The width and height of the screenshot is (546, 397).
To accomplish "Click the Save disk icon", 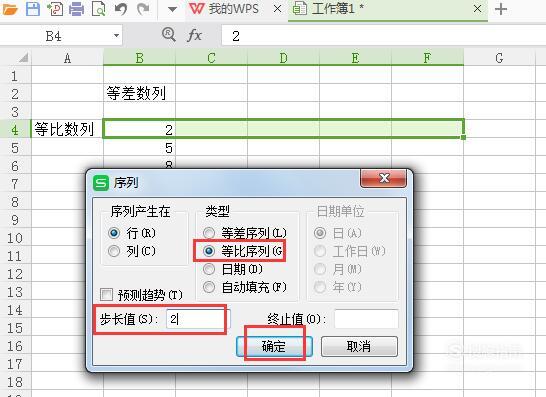I will pos(33,8).
